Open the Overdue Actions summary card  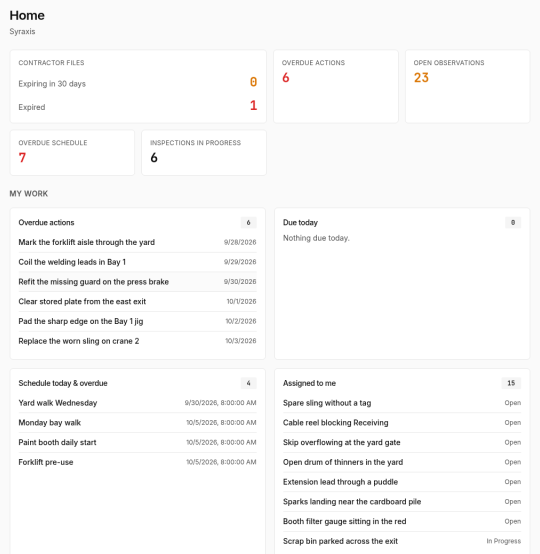point(336,87)
